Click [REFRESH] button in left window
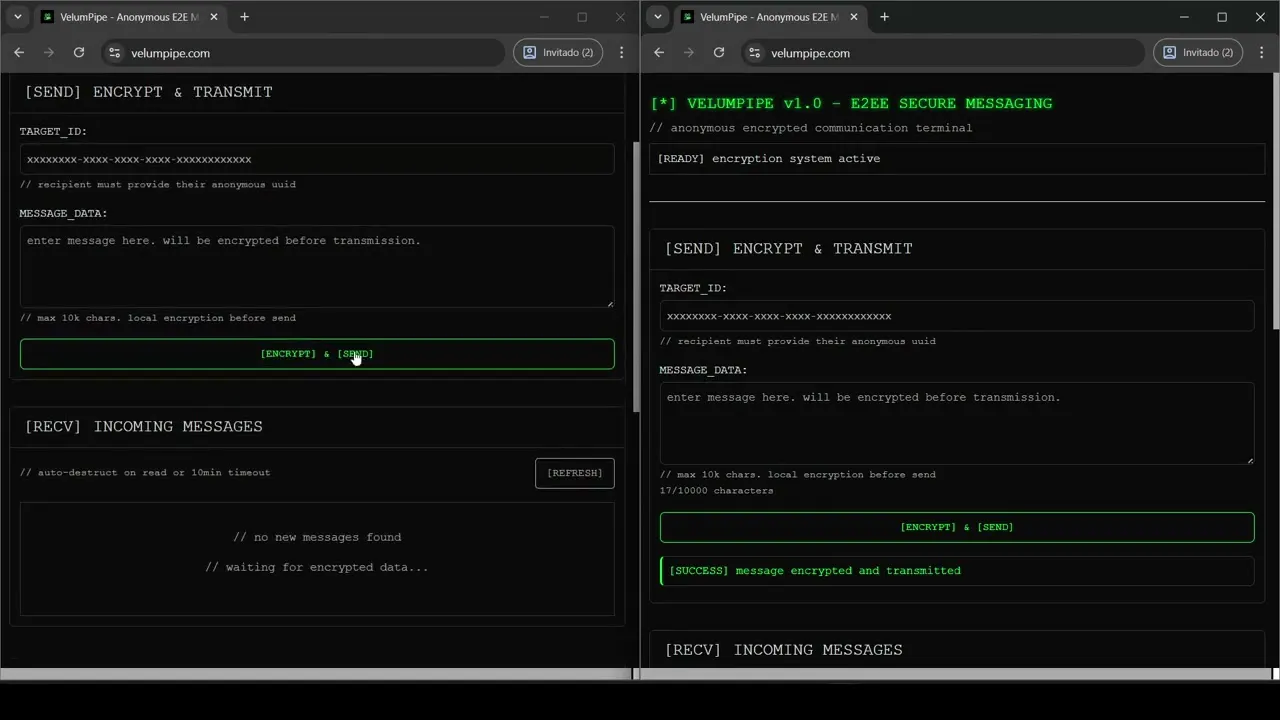The image size is (1280, 720). pyautogui.click(x=575, y=473)
